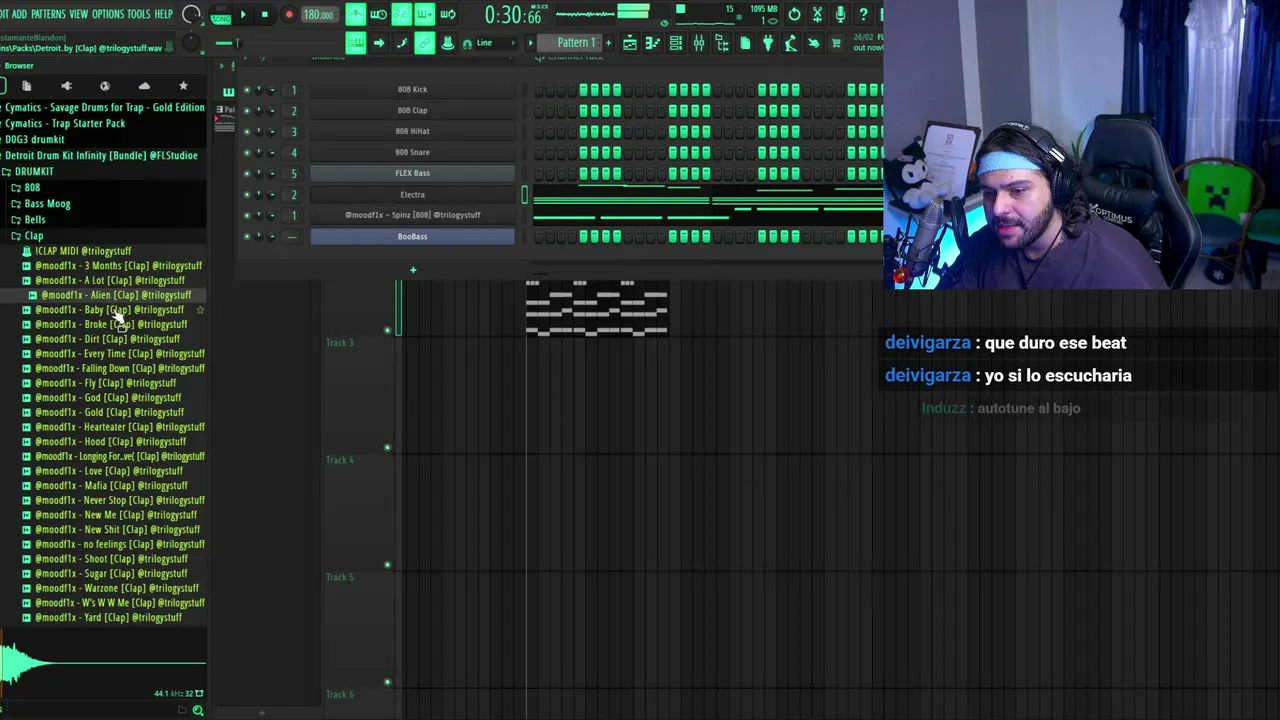The width and height of the screenshot is (1280, 720).
Task: Click the 808 Kick channel button
Action: pos(412,90)
